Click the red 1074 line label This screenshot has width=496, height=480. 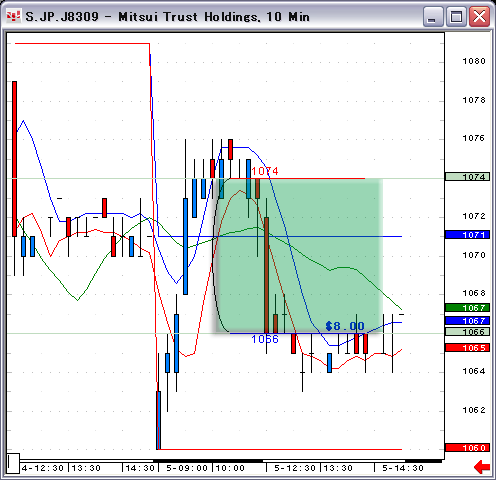click(265, 171)
